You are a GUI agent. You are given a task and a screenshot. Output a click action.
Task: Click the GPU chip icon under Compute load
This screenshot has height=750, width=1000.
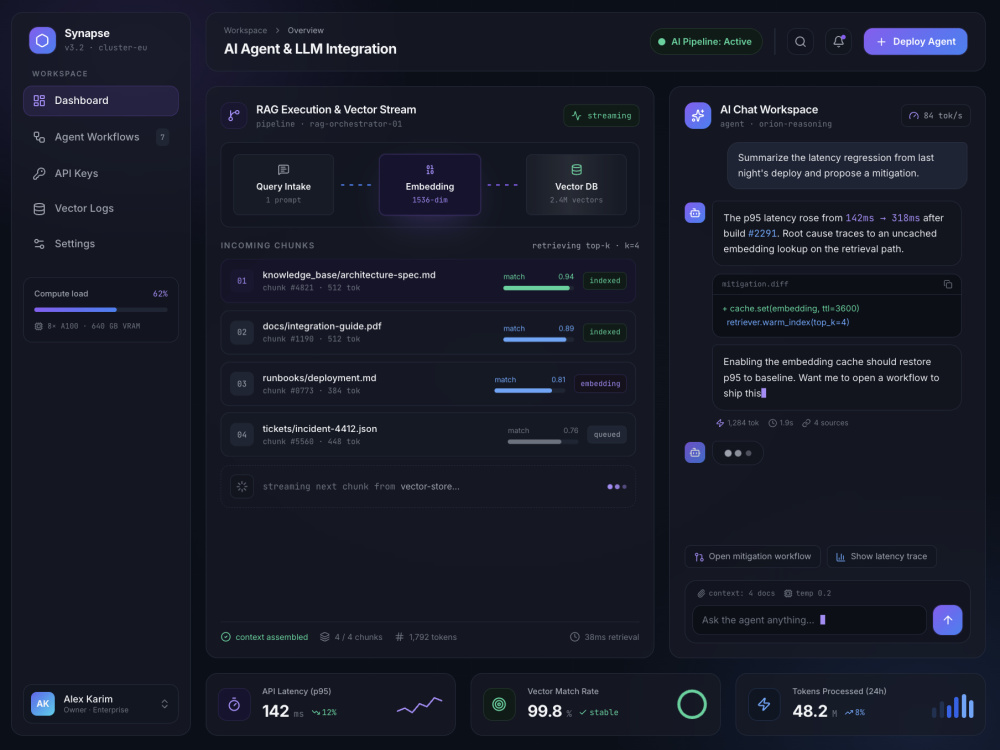(x=38, y=326)
